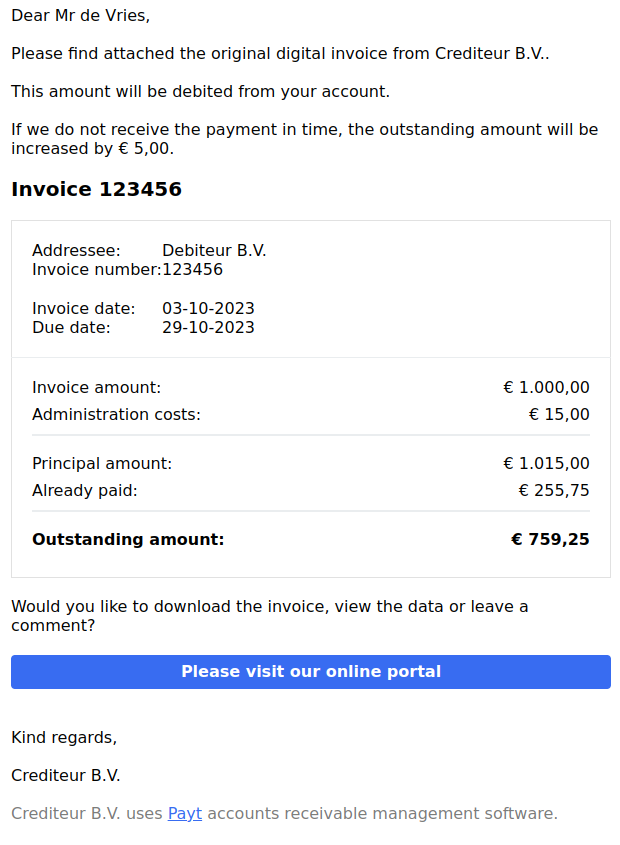Click the invoice date 03-10-2023

[x=208, y=308]
